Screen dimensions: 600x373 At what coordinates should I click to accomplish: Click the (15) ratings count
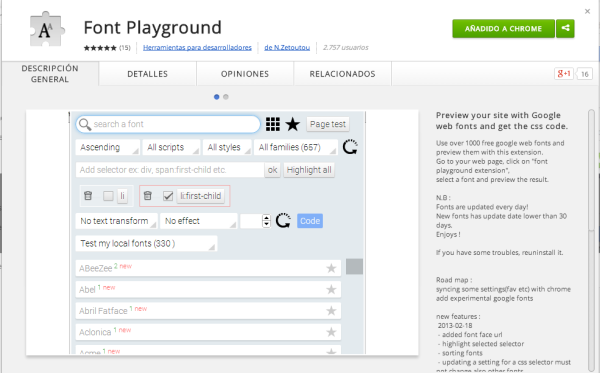125,48
